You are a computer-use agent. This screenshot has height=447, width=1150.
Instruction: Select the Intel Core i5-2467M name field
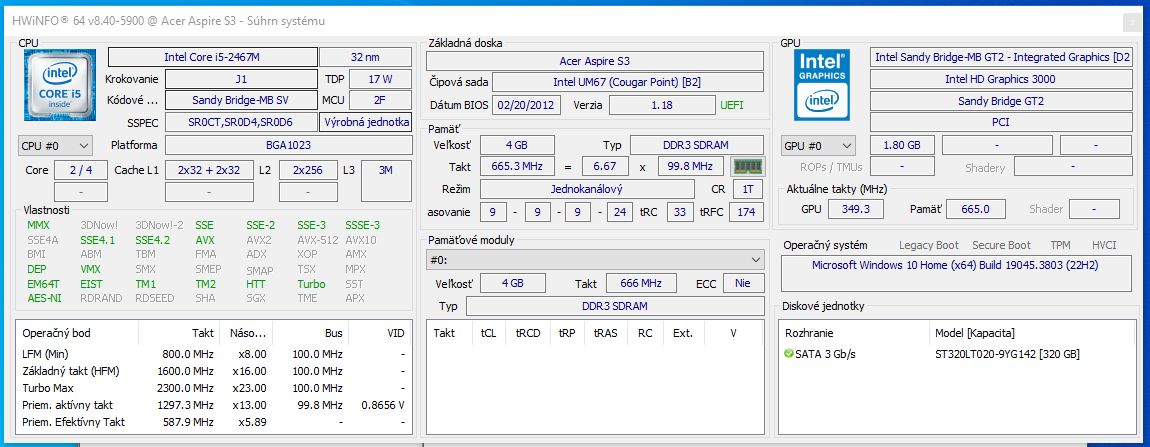tap(213, 57)
